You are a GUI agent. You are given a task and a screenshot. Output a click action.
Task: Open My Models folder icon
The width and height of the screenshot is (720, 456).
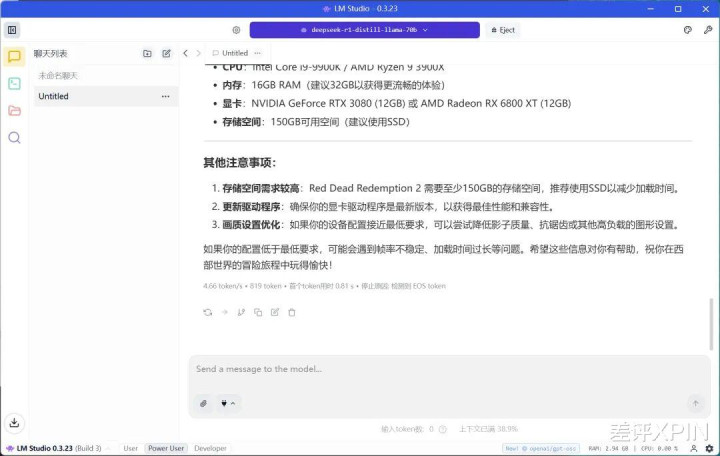point(14,111)
